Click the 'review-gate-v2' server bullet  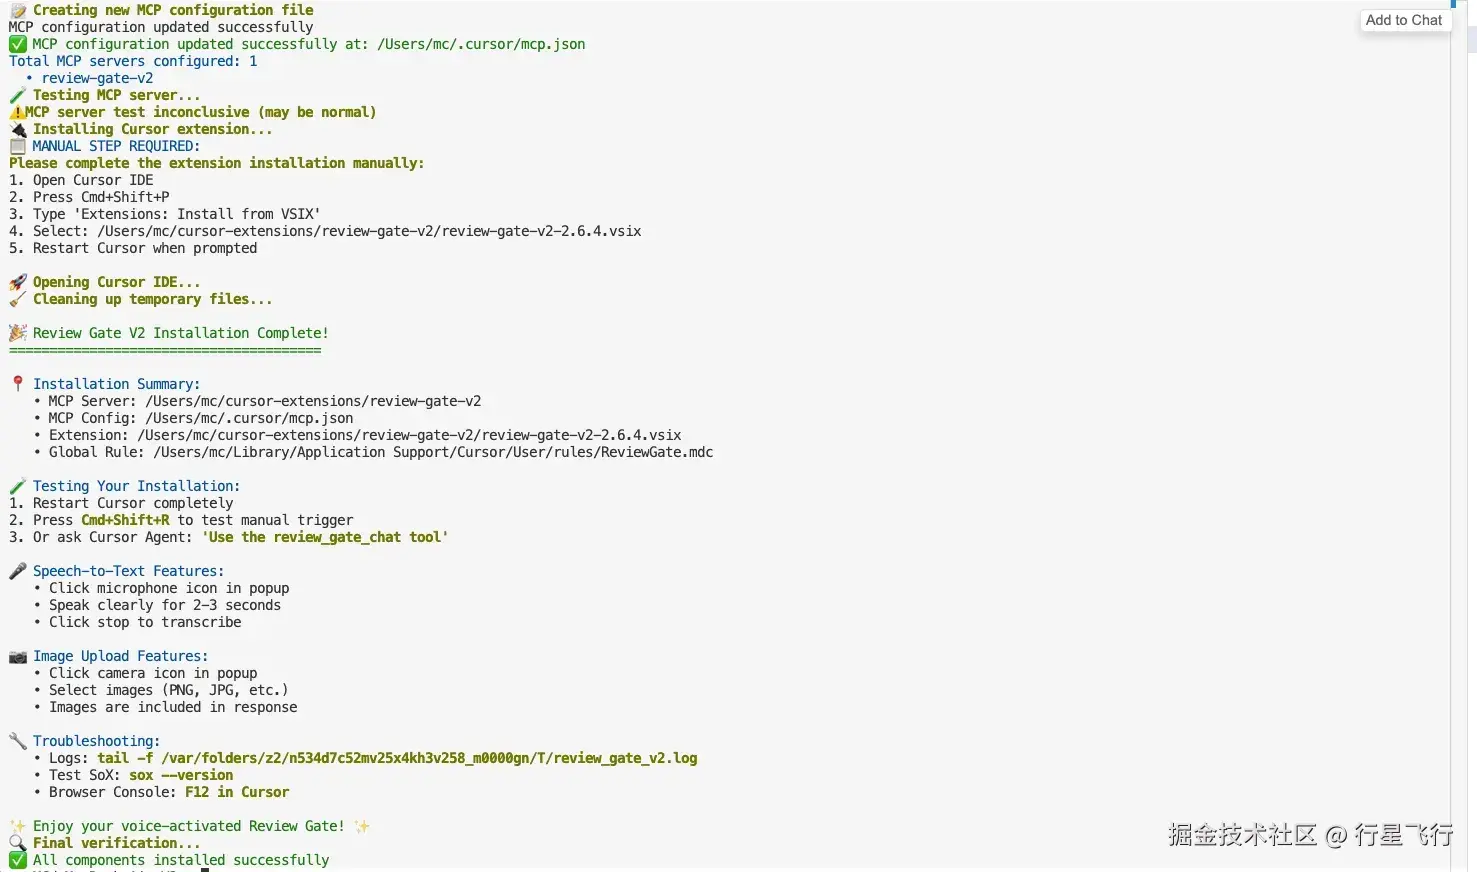[x=97, y=78]
